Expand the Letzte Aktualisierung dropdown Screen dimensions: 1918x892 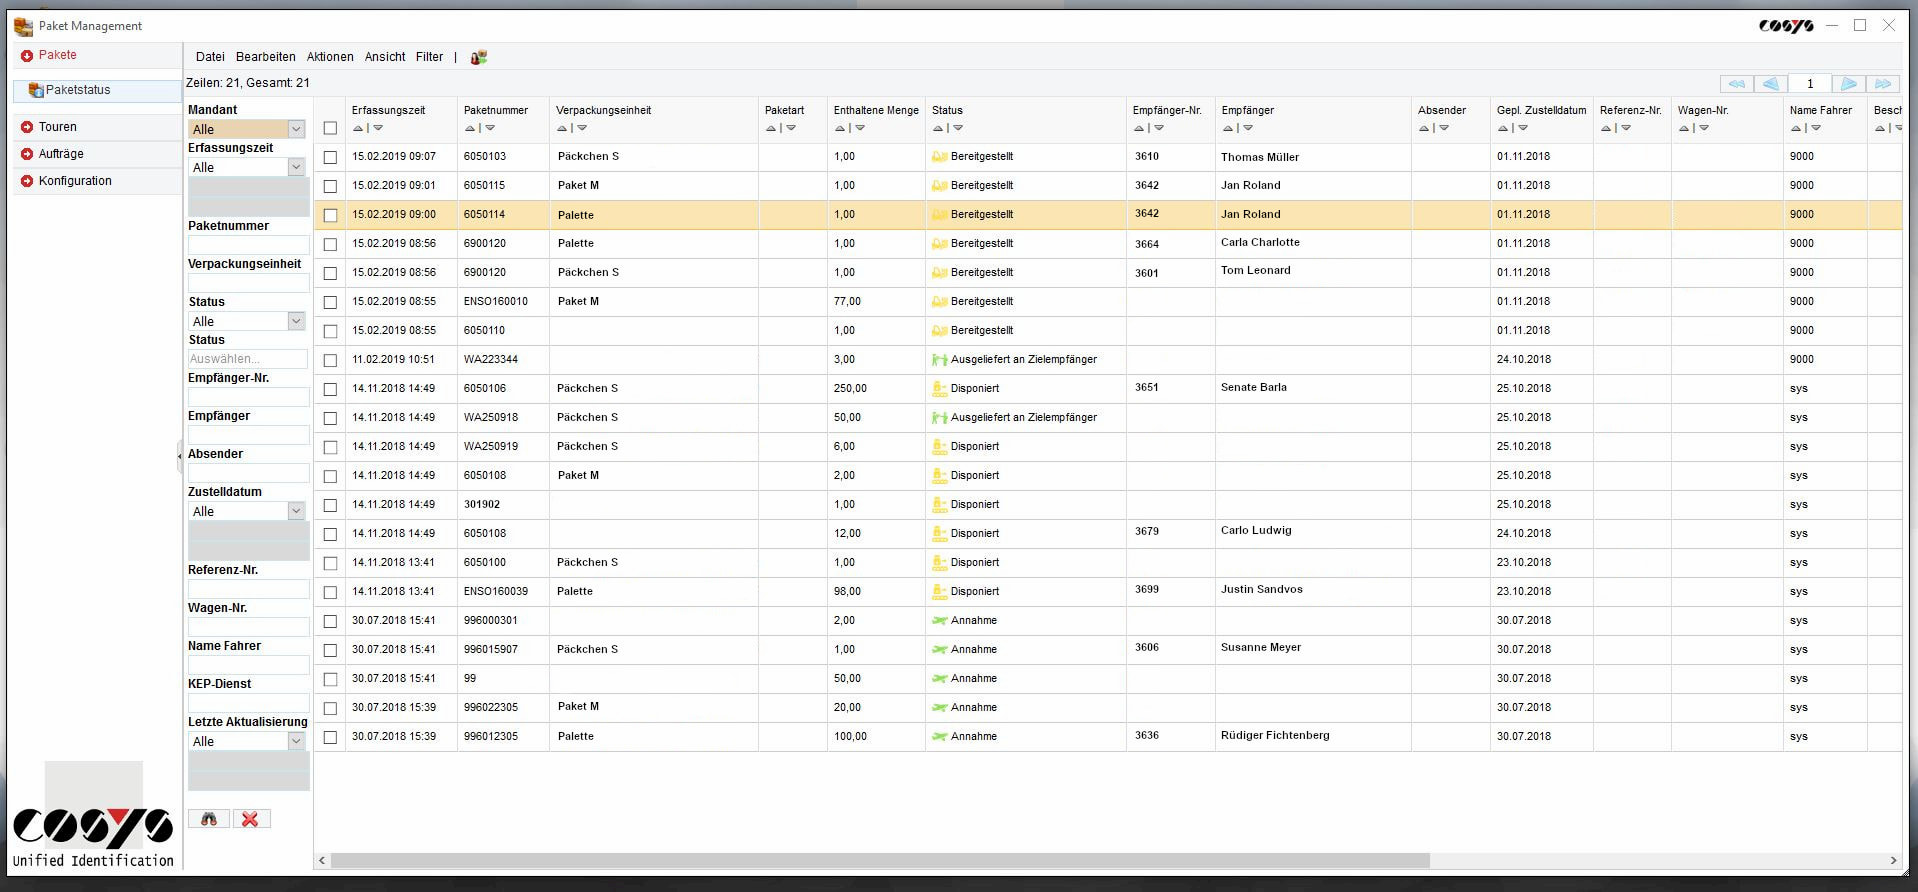click(x=296, y=741)
